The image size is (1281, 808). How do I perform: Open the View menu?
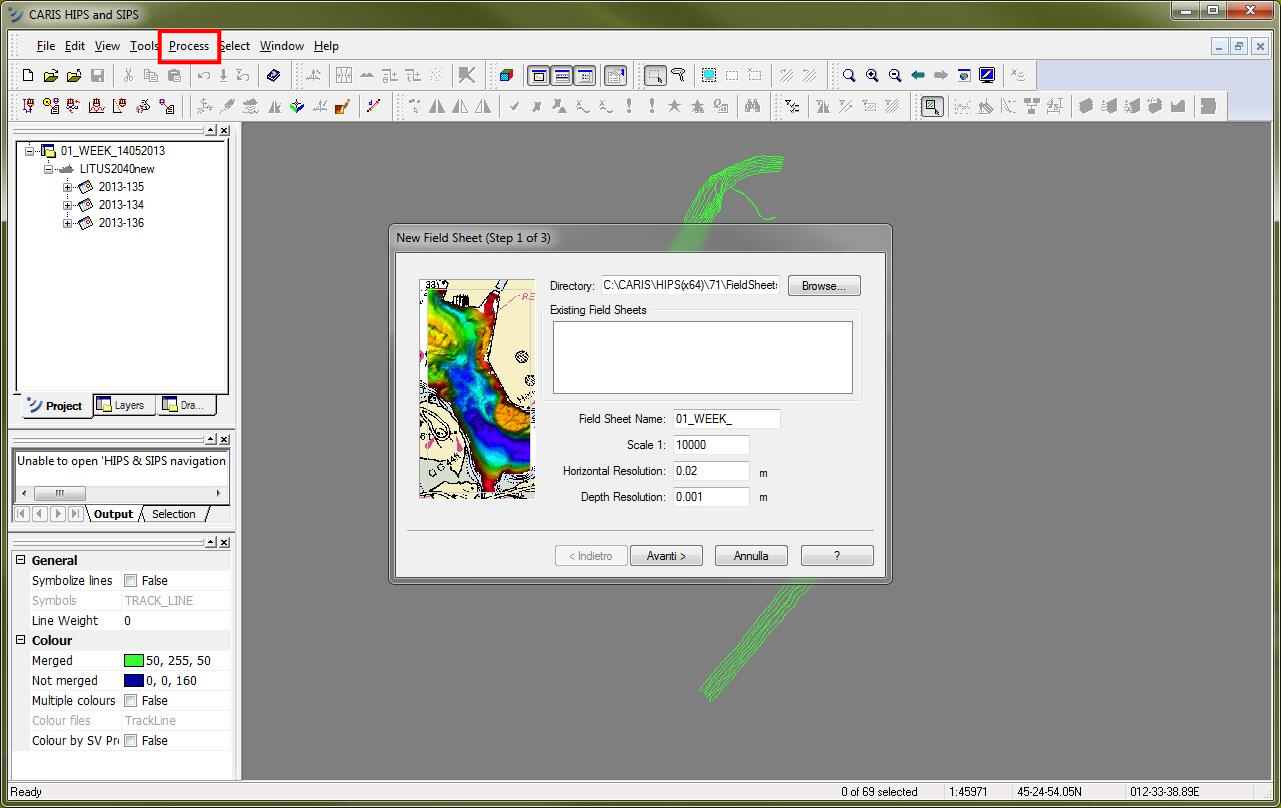tap(107, 46)
